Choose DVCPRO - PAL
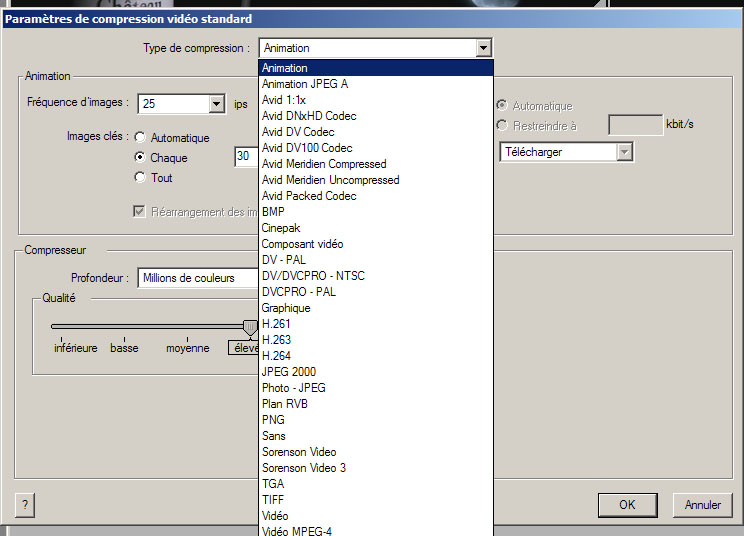 (376, 292)
